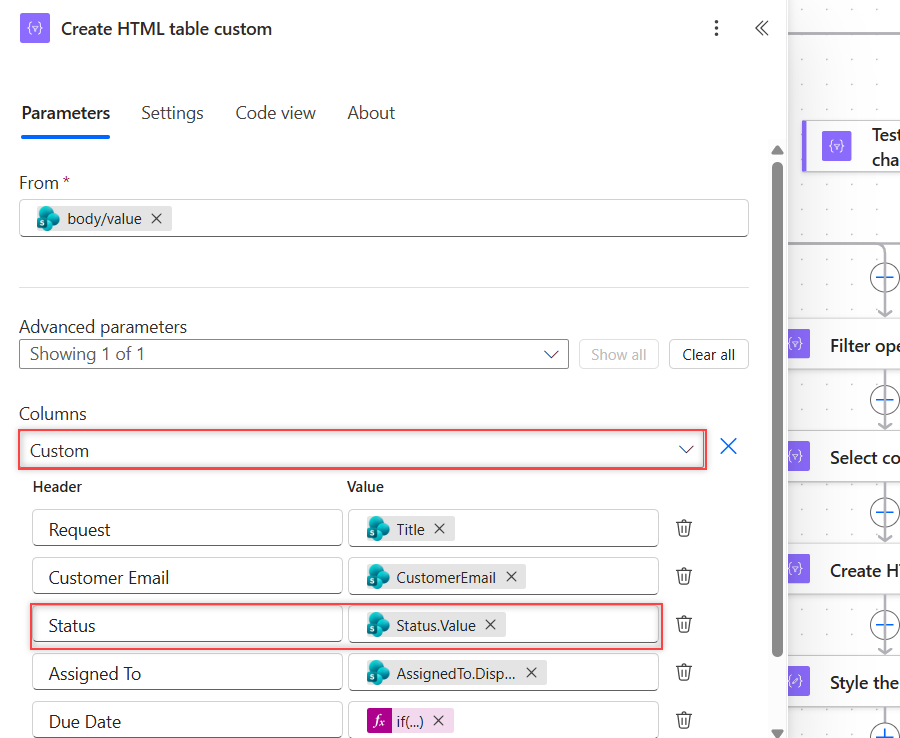Remove the Status.Value token
This screenshot has width=900, height=738.
[490, 624]
